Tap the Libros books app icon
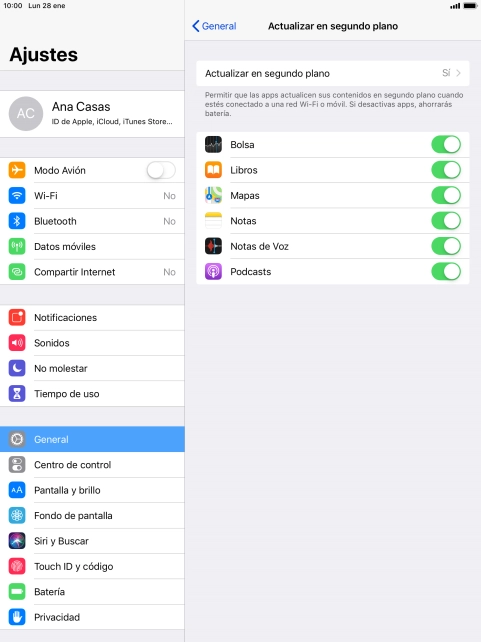 tap(213, 170)
